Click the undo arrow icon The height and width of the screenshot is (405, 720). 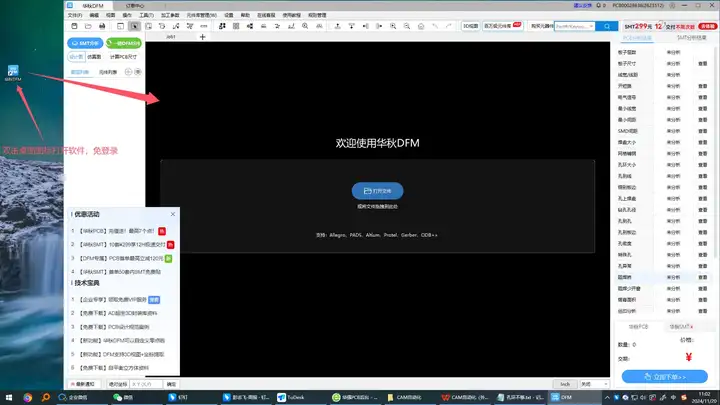click(435, 26)
